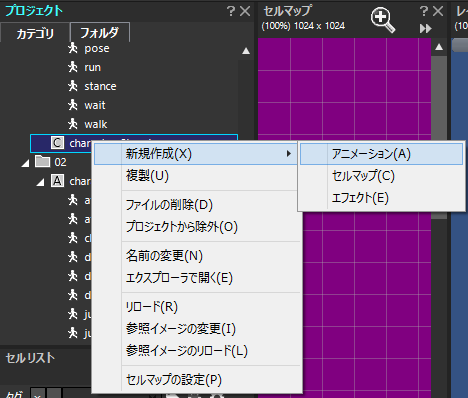Image resolution: width=468 pixels, height=398 pixels.
Task: Click the cellmap C icon in selected row
Action: tap(57, 143)
